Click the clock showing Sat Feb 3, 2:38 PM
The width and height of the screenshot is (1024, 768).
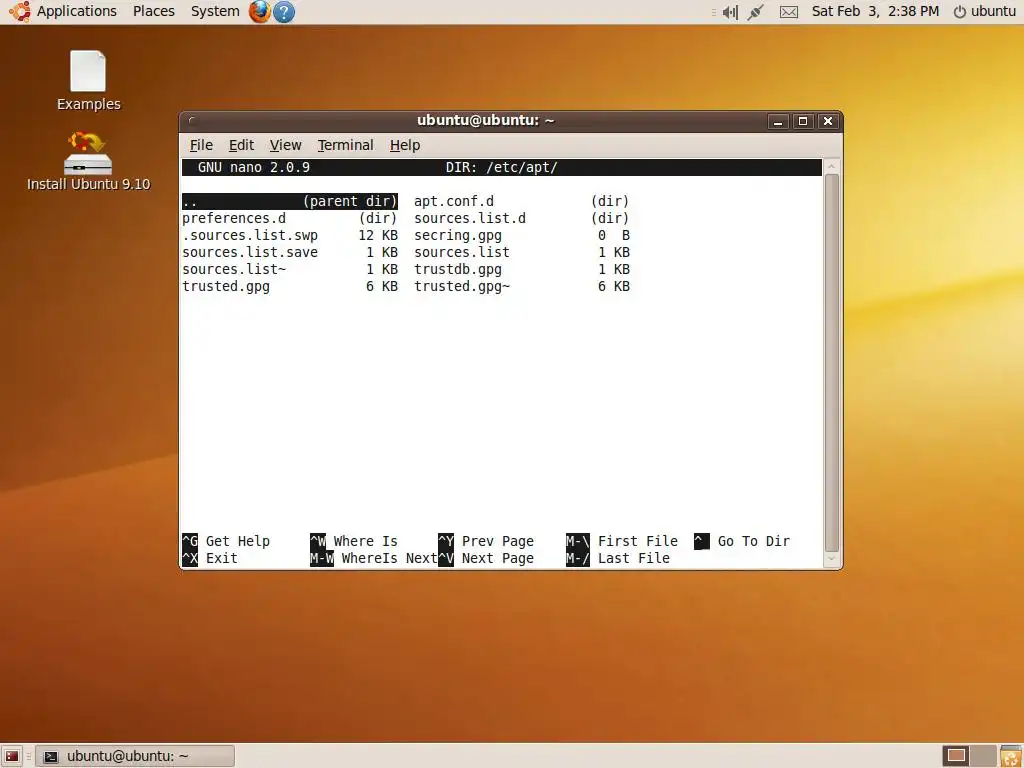tap(875, 11)
